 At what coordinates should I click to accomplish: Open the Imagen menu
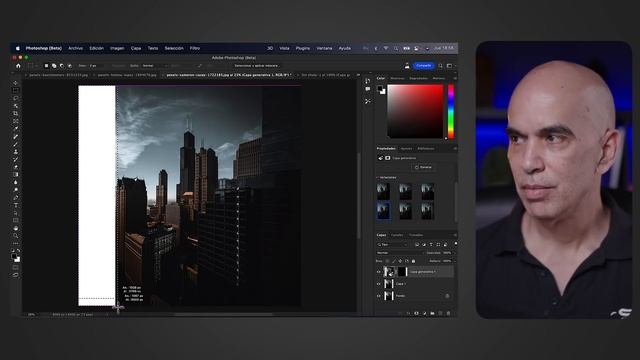117,48
